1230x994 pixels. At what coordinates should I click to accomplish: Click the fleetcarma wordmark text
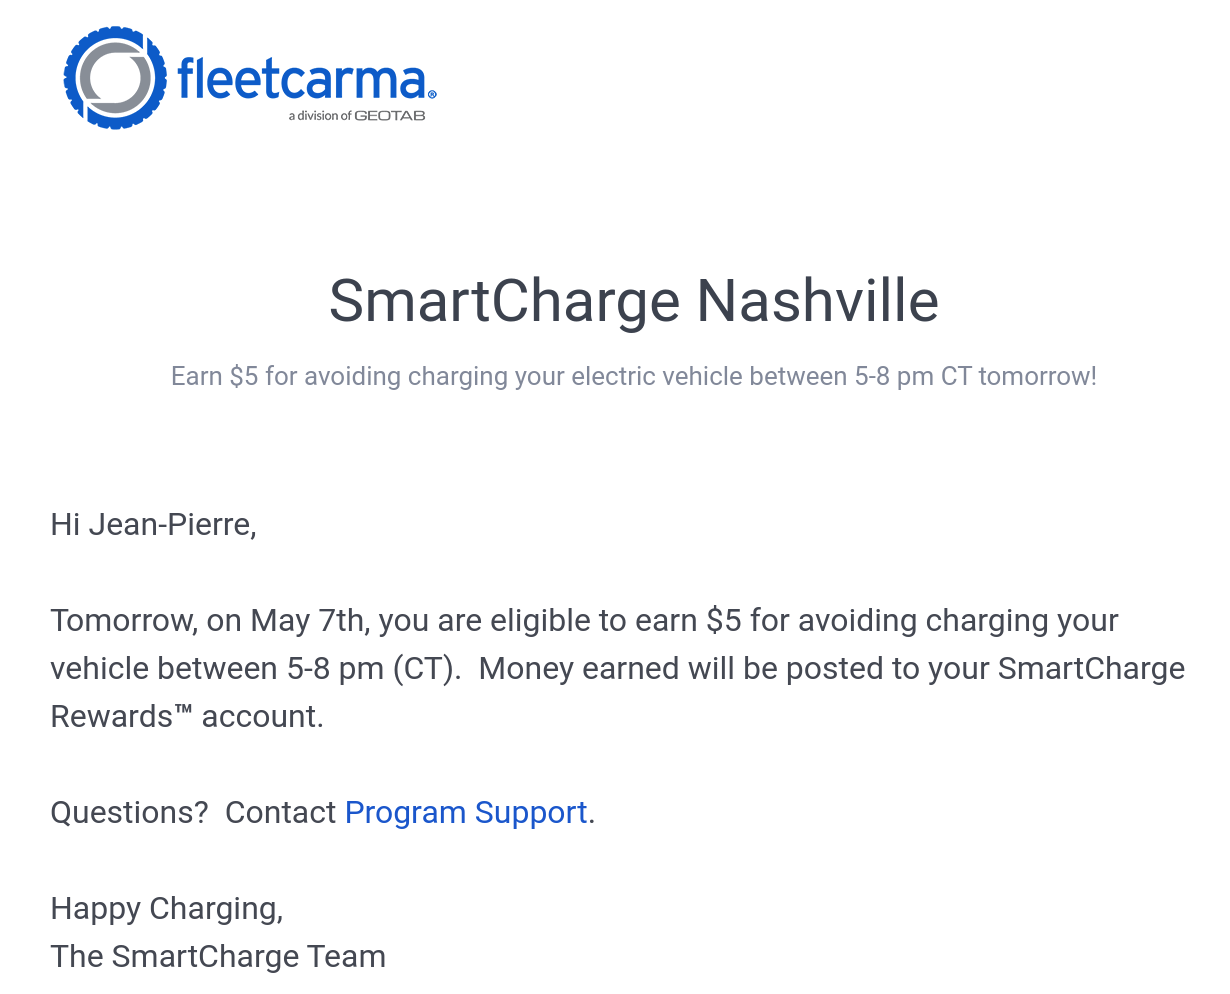tap(301, 80)
